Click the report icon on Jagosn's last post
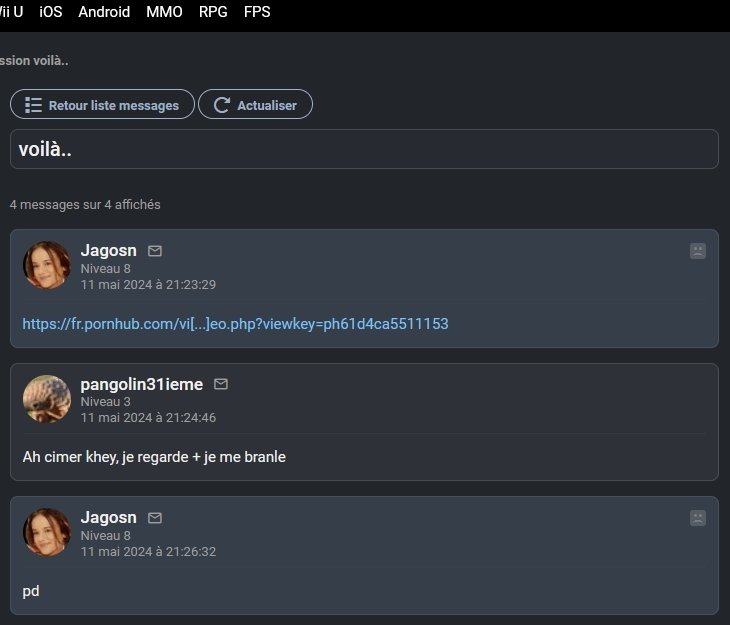This screenshot has width=730, height=625. 698,518
